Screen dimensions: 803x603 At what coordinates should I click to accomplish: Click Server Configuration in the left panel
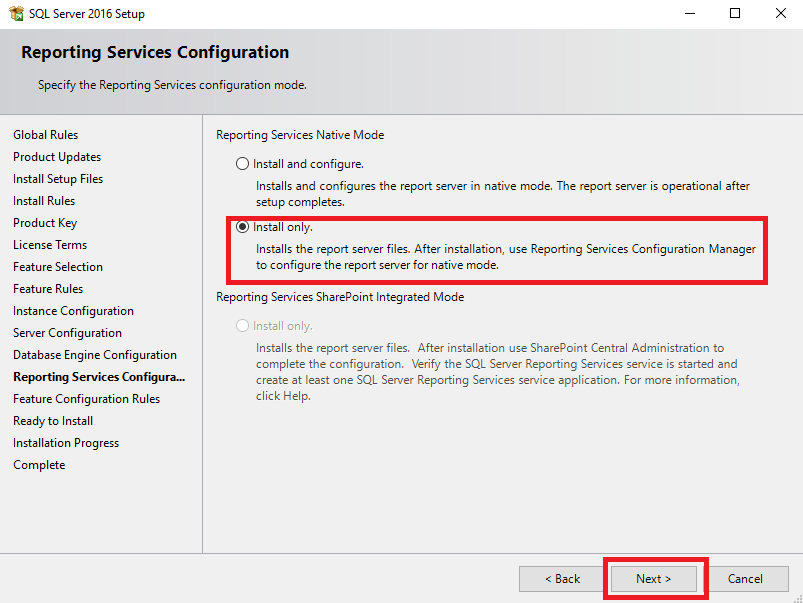(x=67, y=333)
